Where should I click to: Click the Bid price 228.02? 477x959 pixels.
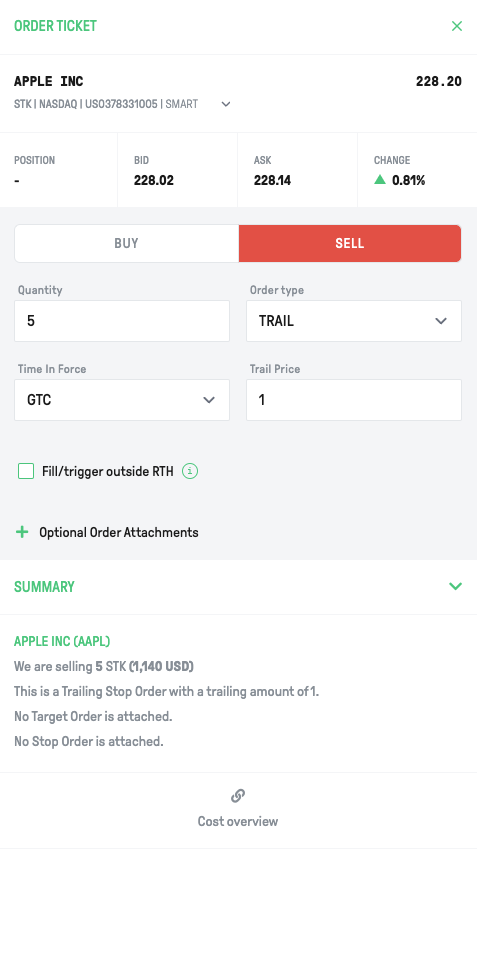[x=153, y=180]
